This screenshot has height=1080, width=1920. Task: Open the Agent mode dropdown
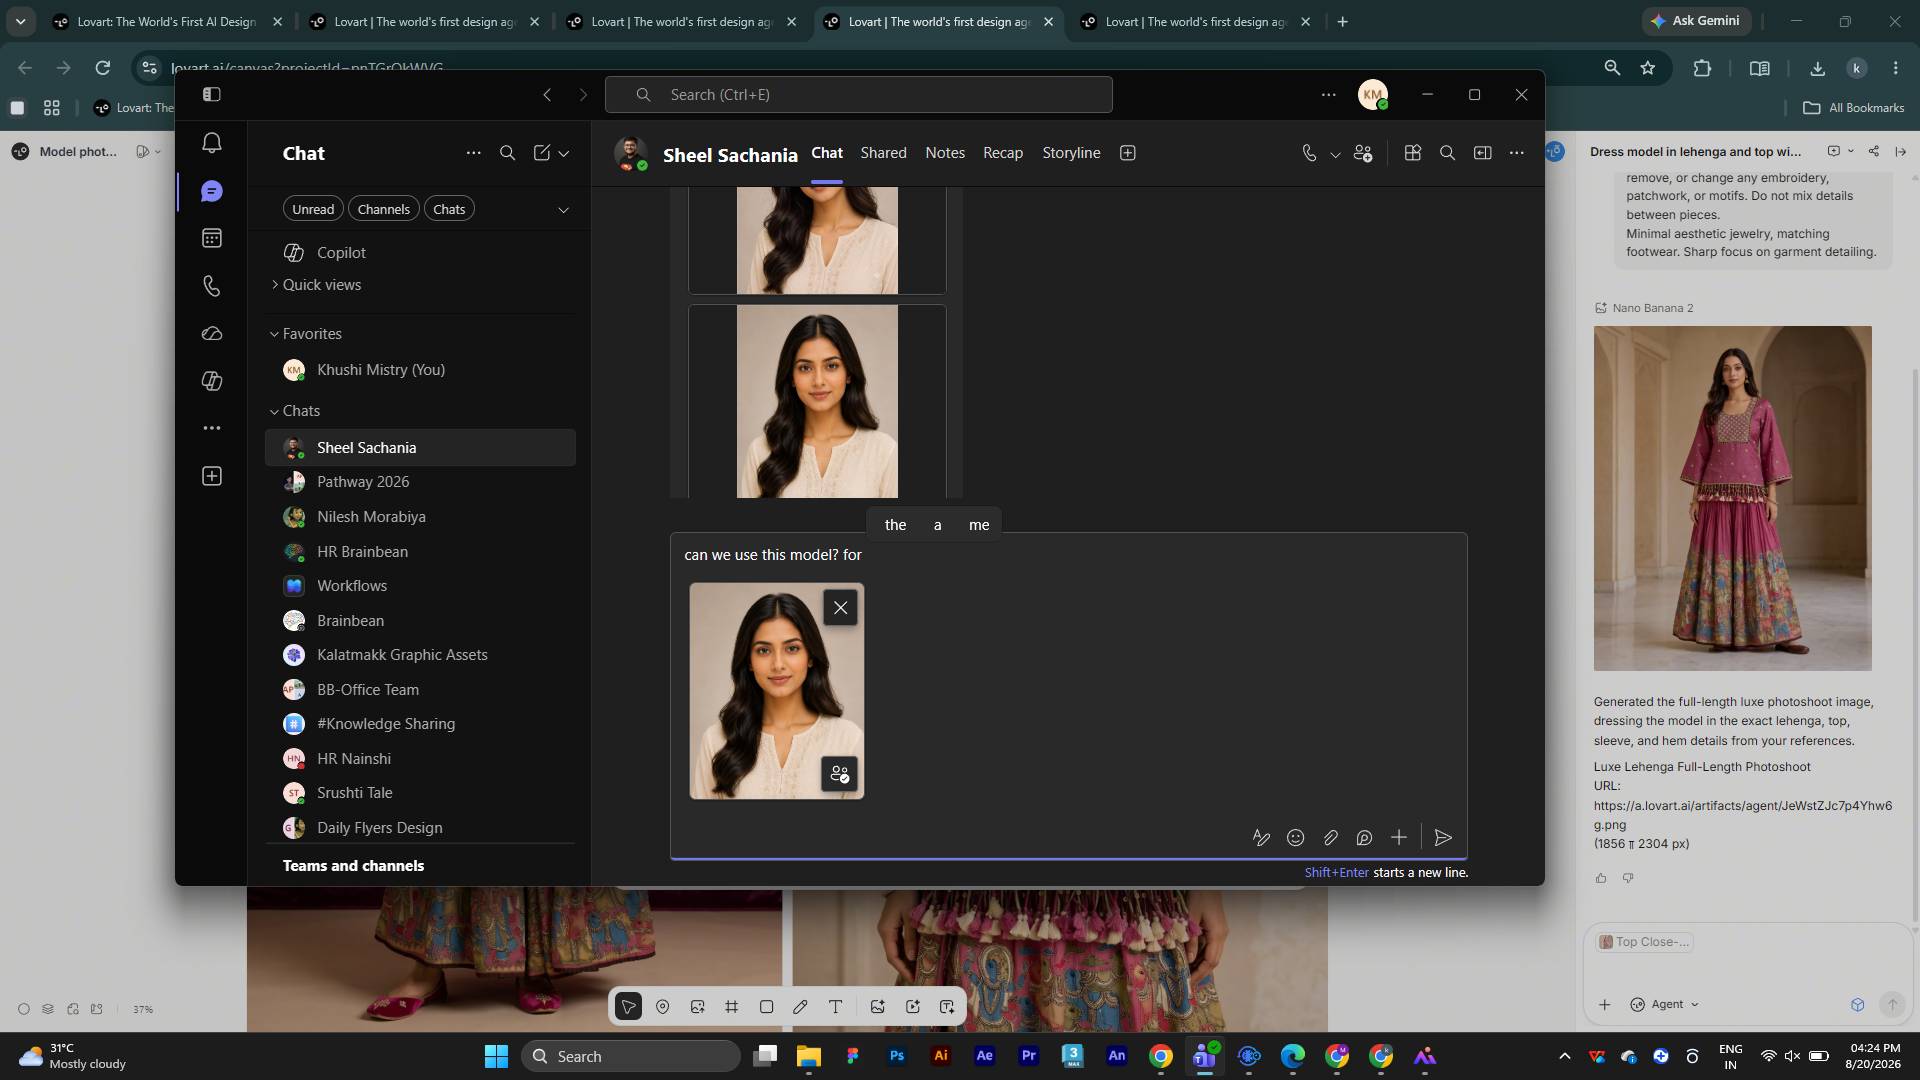tap(1665, 1004)
